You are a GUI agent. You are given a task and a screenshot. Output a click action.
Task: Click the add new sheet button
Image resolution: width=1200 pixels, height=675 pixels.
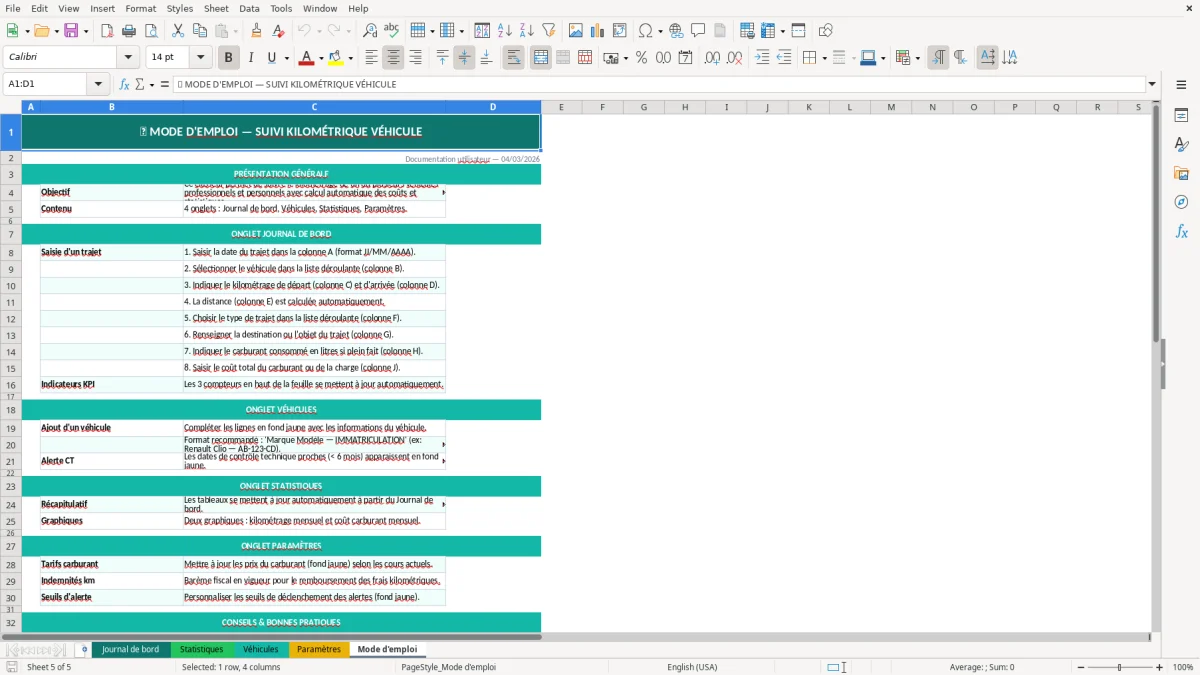84,649
